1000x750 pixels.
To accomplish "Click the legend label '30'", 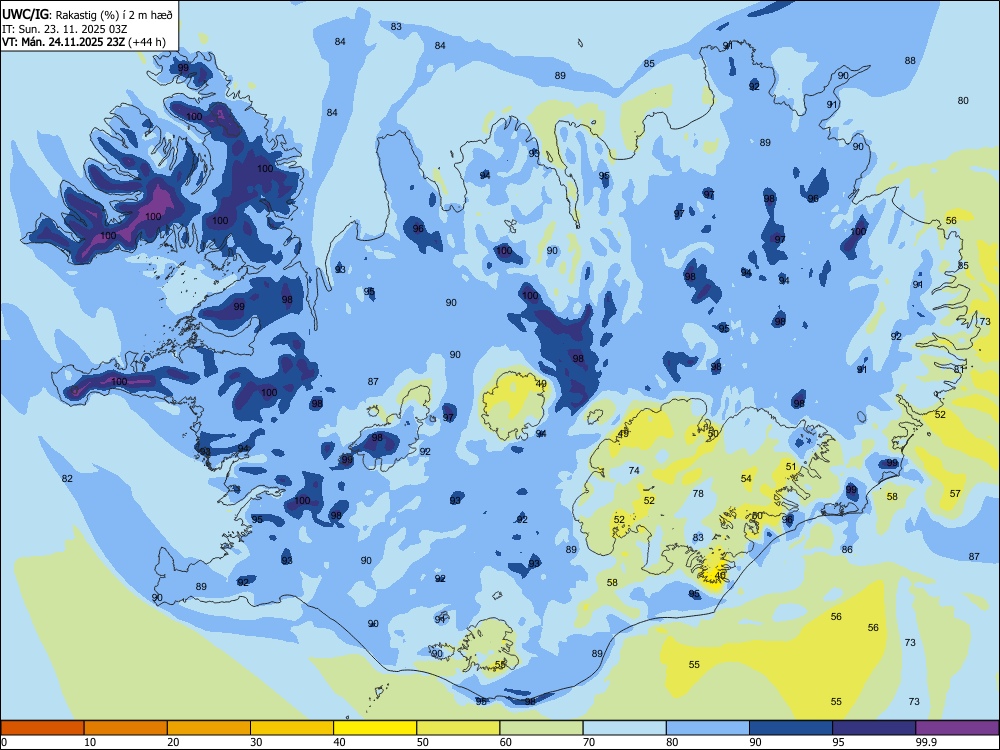I will click(x=256, y=742).
